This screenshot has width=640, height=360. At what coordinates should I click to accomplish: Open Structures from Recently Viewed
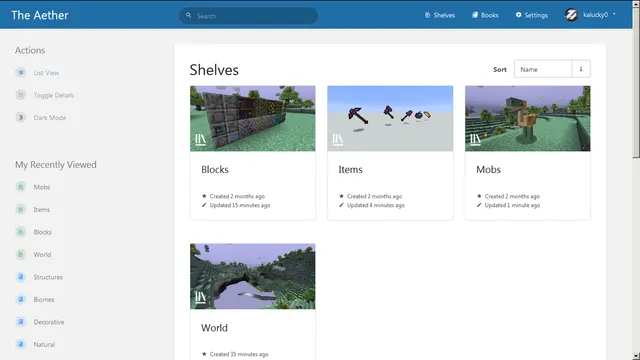(x=48, y=277)
